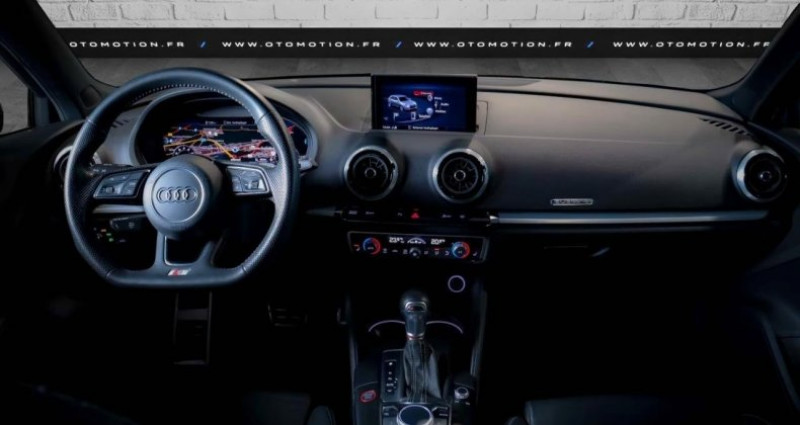The height and width of the screenshot is (425, 800).
Task: Open the far-right passenger air vent
Action: pos(764,175)
